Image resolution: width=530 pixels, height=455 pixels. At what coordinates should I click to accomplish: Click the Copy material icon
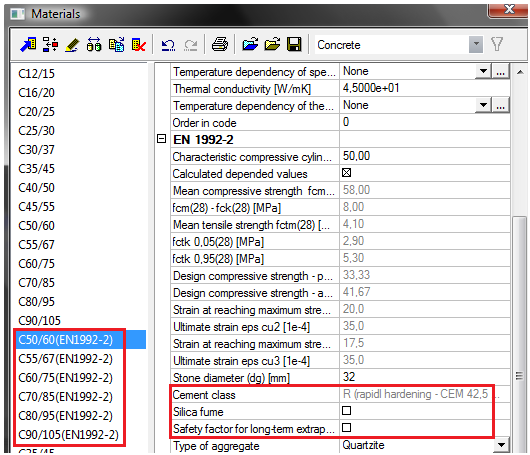tap(116, 45)
